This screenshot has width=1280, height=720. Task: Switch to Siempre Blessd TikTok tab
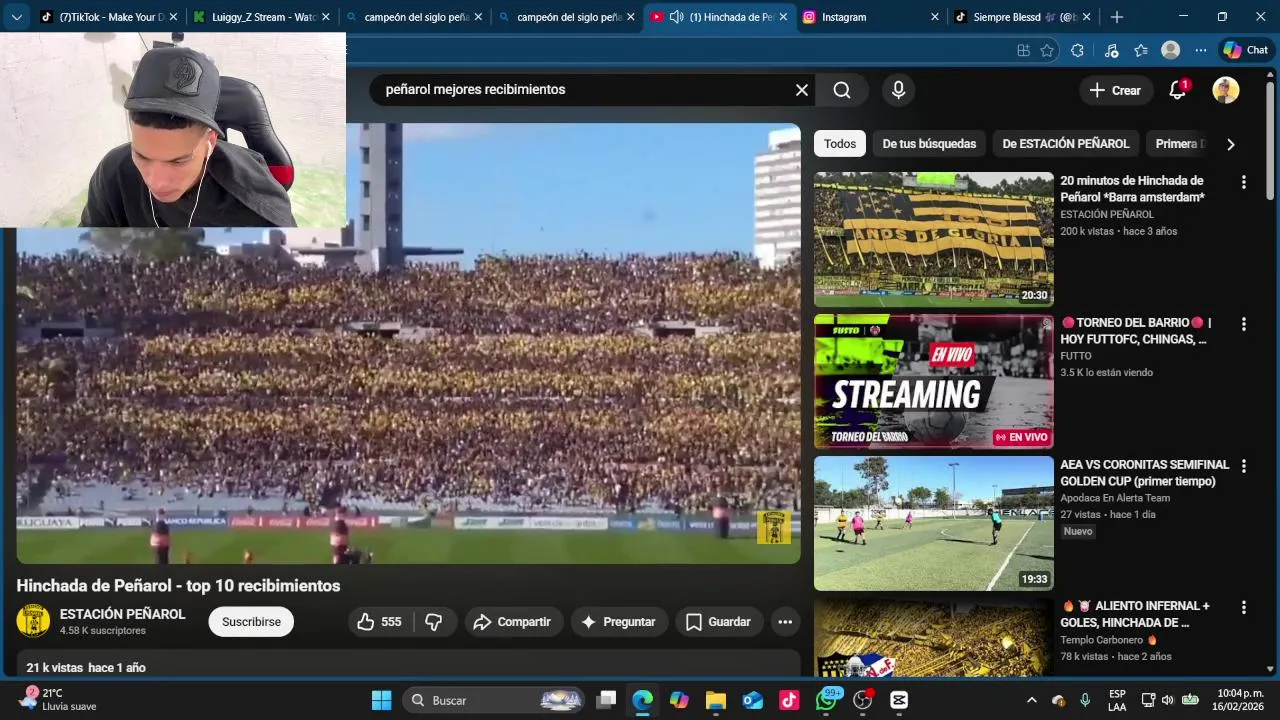[1023, 17]
